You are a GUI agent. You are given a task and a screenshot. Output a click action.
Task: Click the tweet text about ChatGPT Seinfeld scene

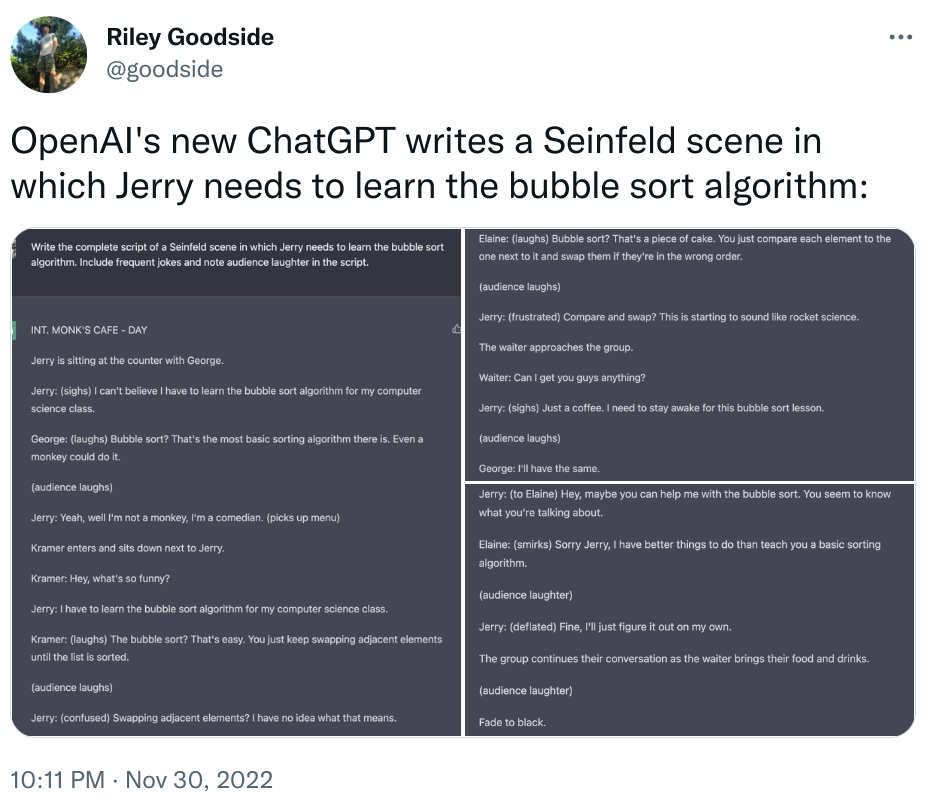coord(440,163)
